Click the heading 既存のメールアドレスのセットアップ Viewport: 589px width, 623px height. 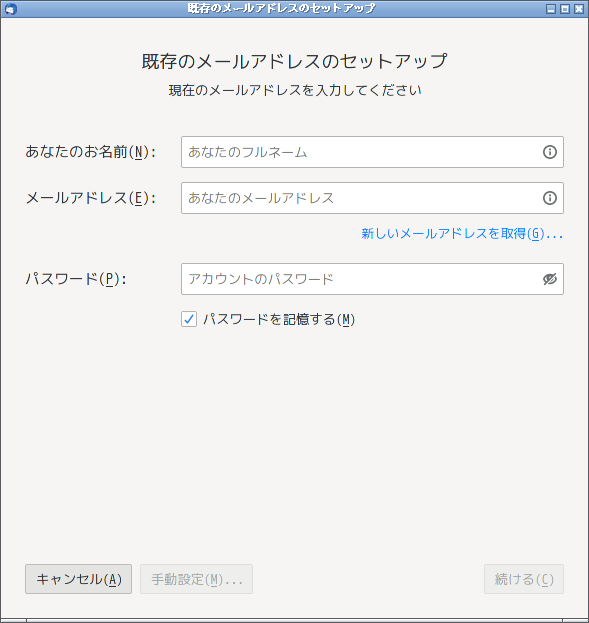[294, 61]
